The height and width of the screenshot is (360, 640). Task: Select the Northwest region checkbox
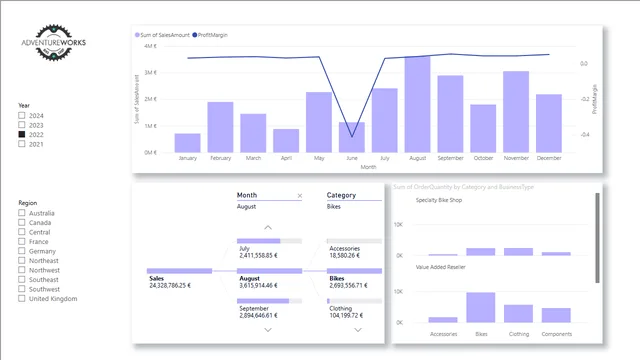[x=22, y=270]
